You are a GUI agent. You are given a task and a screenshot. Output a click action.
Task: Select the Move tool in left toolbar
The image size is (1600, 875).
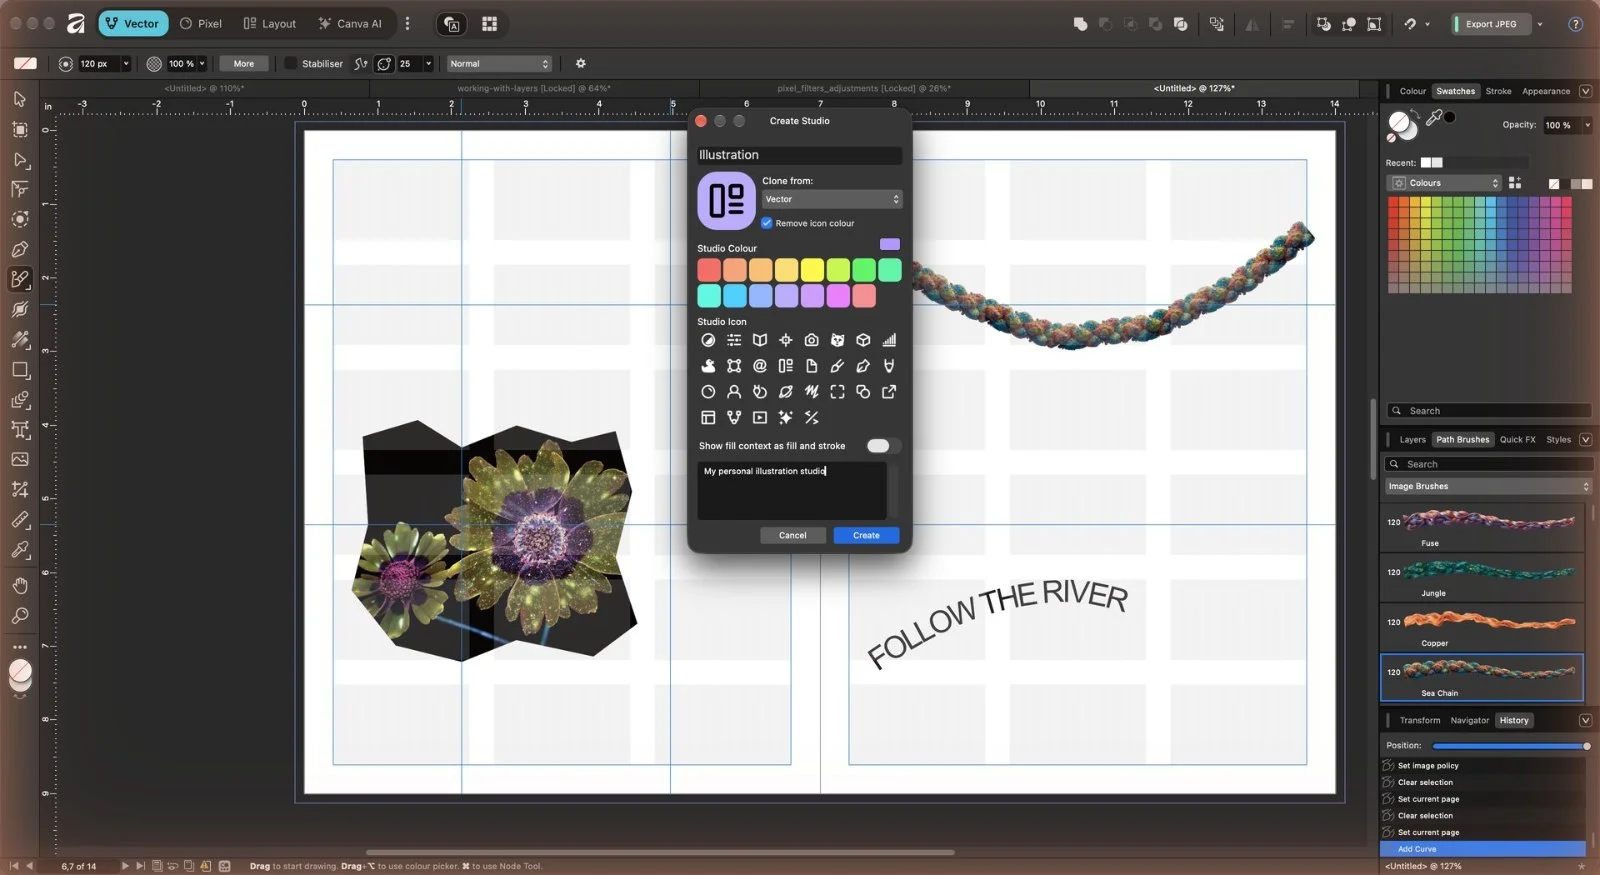click(19, 99)
